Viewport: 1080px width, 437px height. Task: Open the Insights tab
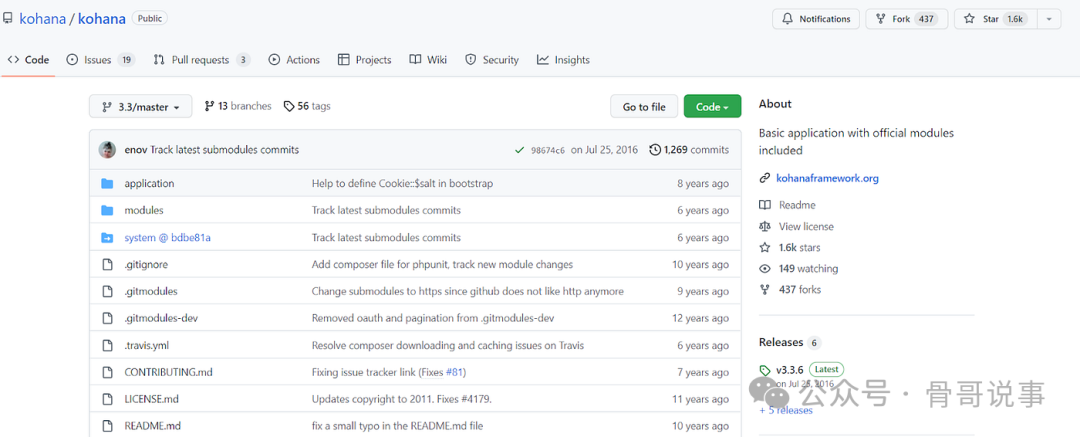(x=563, y=60)
